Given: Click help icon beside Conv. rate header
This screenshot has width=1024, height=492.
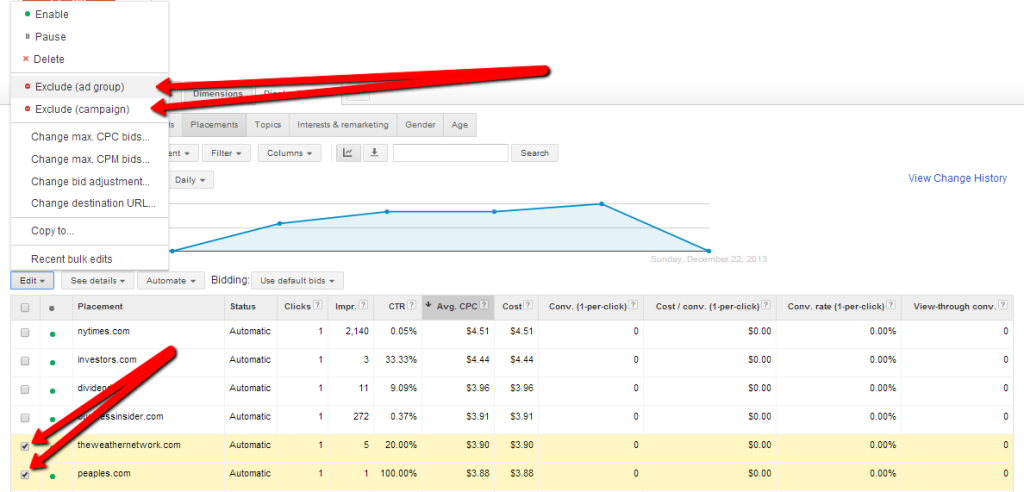Looking at the screenshot, I should coord(890,306).
